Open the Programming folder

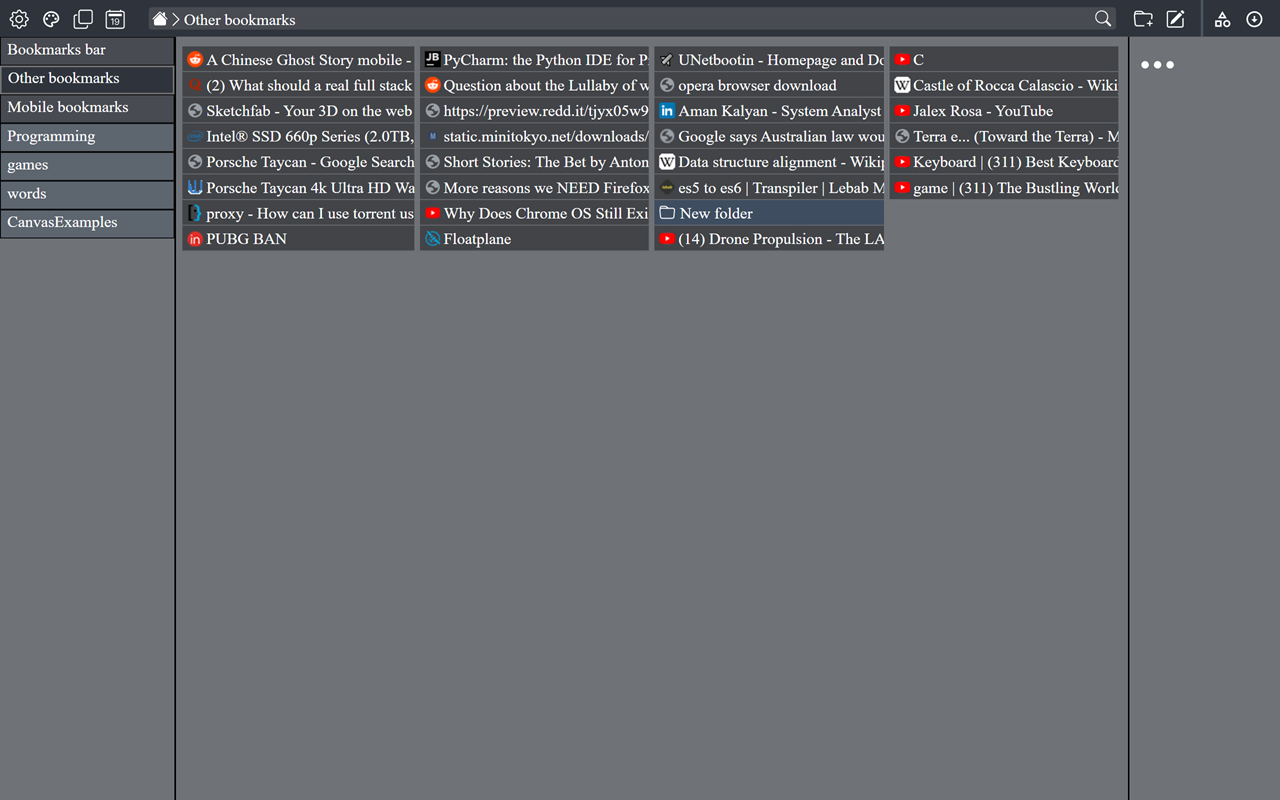click(x=87, y=137)
